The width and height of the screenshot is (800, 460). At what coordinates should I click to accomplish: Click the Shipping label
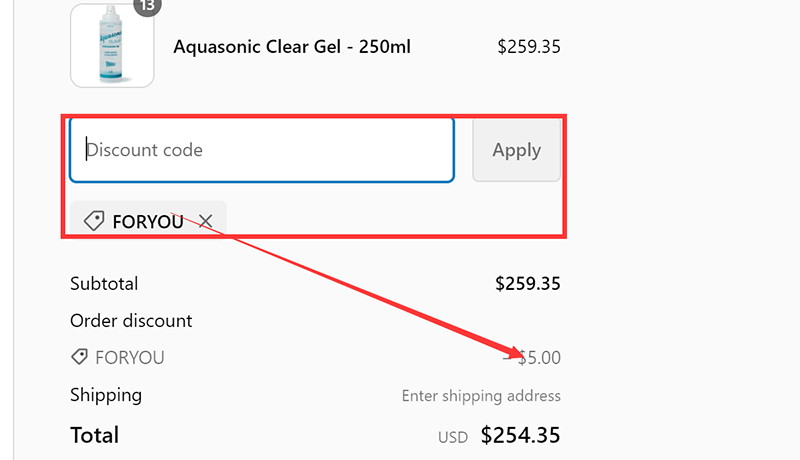106,395
